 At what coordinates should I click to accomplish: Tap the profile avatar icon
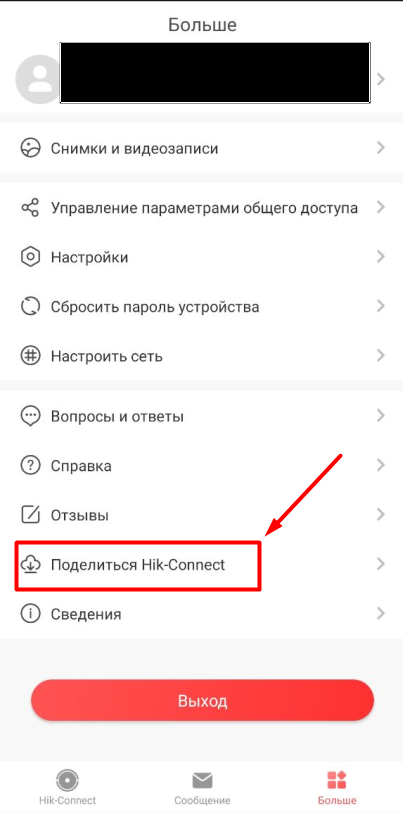[37, 79]
